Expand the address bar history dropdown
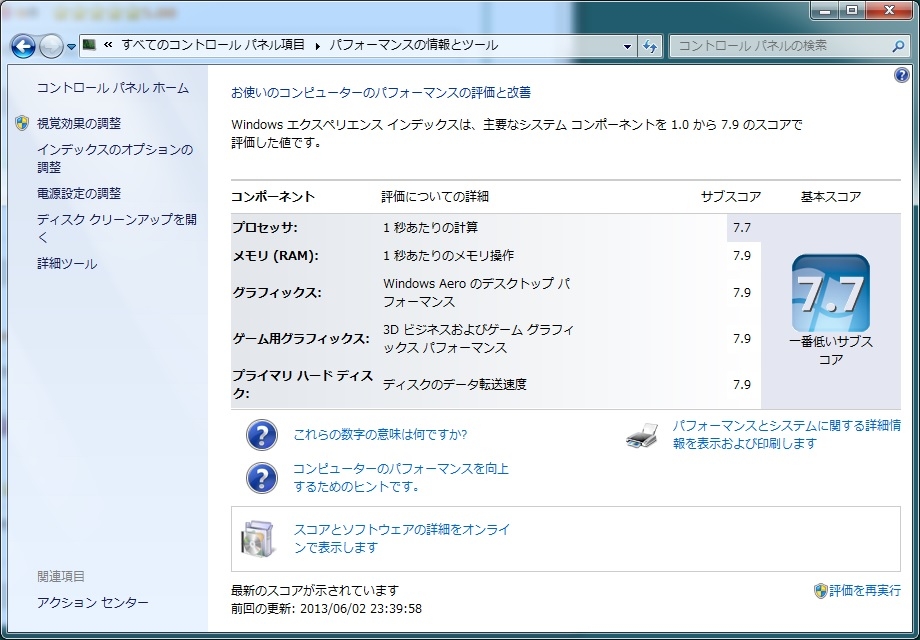Viewport: 920px width, 640px height. 627,46
